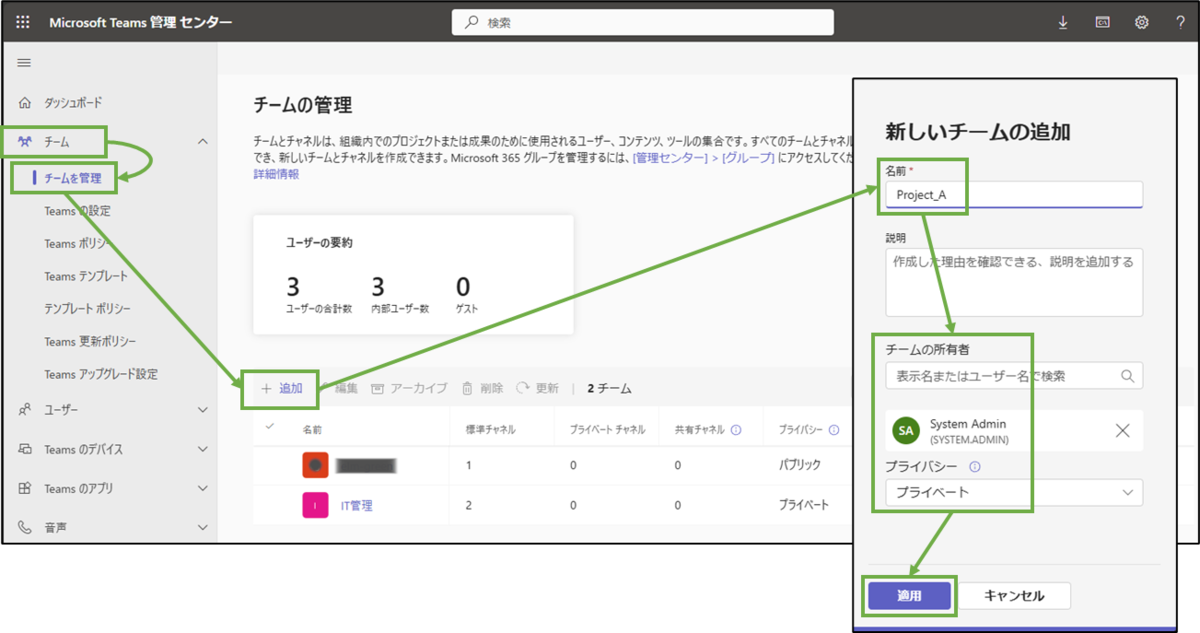Open the プライバシー dropdown showing プライベート
The image size is (1200, 633).
click(1014, 492)
